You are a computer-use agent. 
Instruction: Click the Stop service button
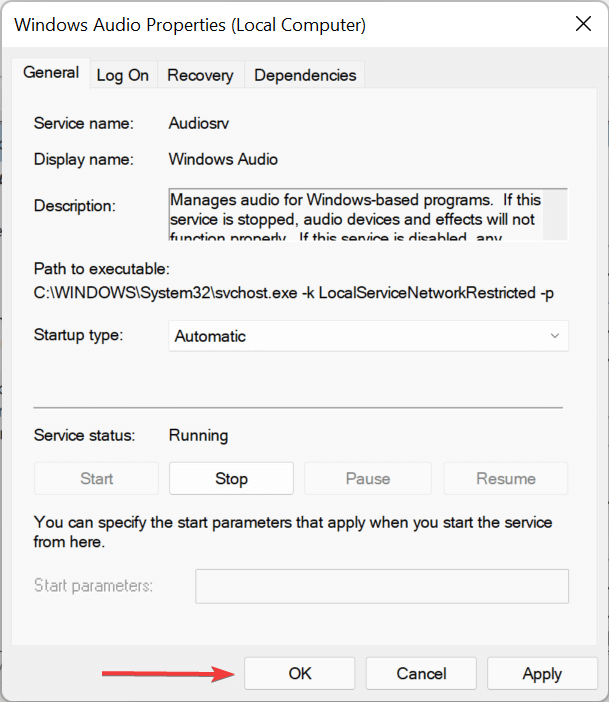click(x=231, y=479)
